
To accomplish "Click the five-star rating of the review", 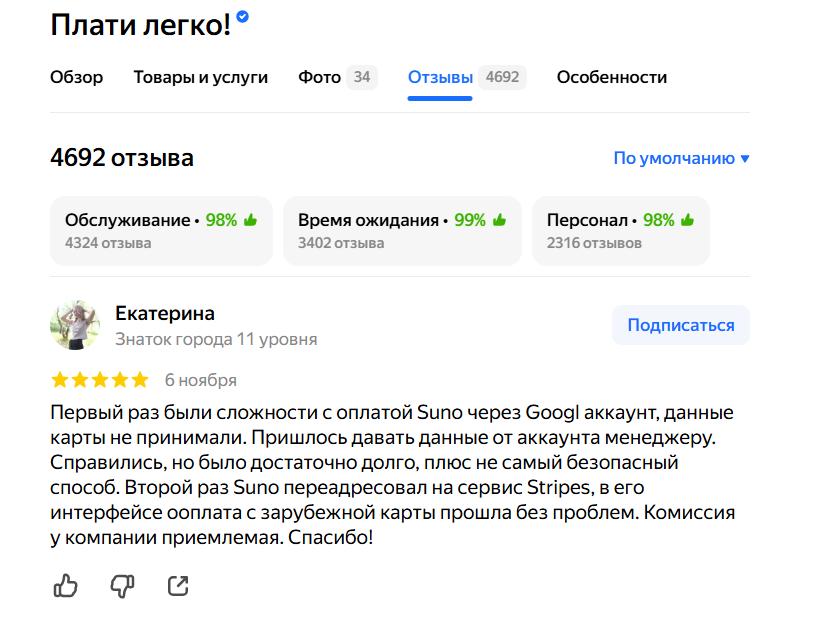I will [x=99, y=380].
